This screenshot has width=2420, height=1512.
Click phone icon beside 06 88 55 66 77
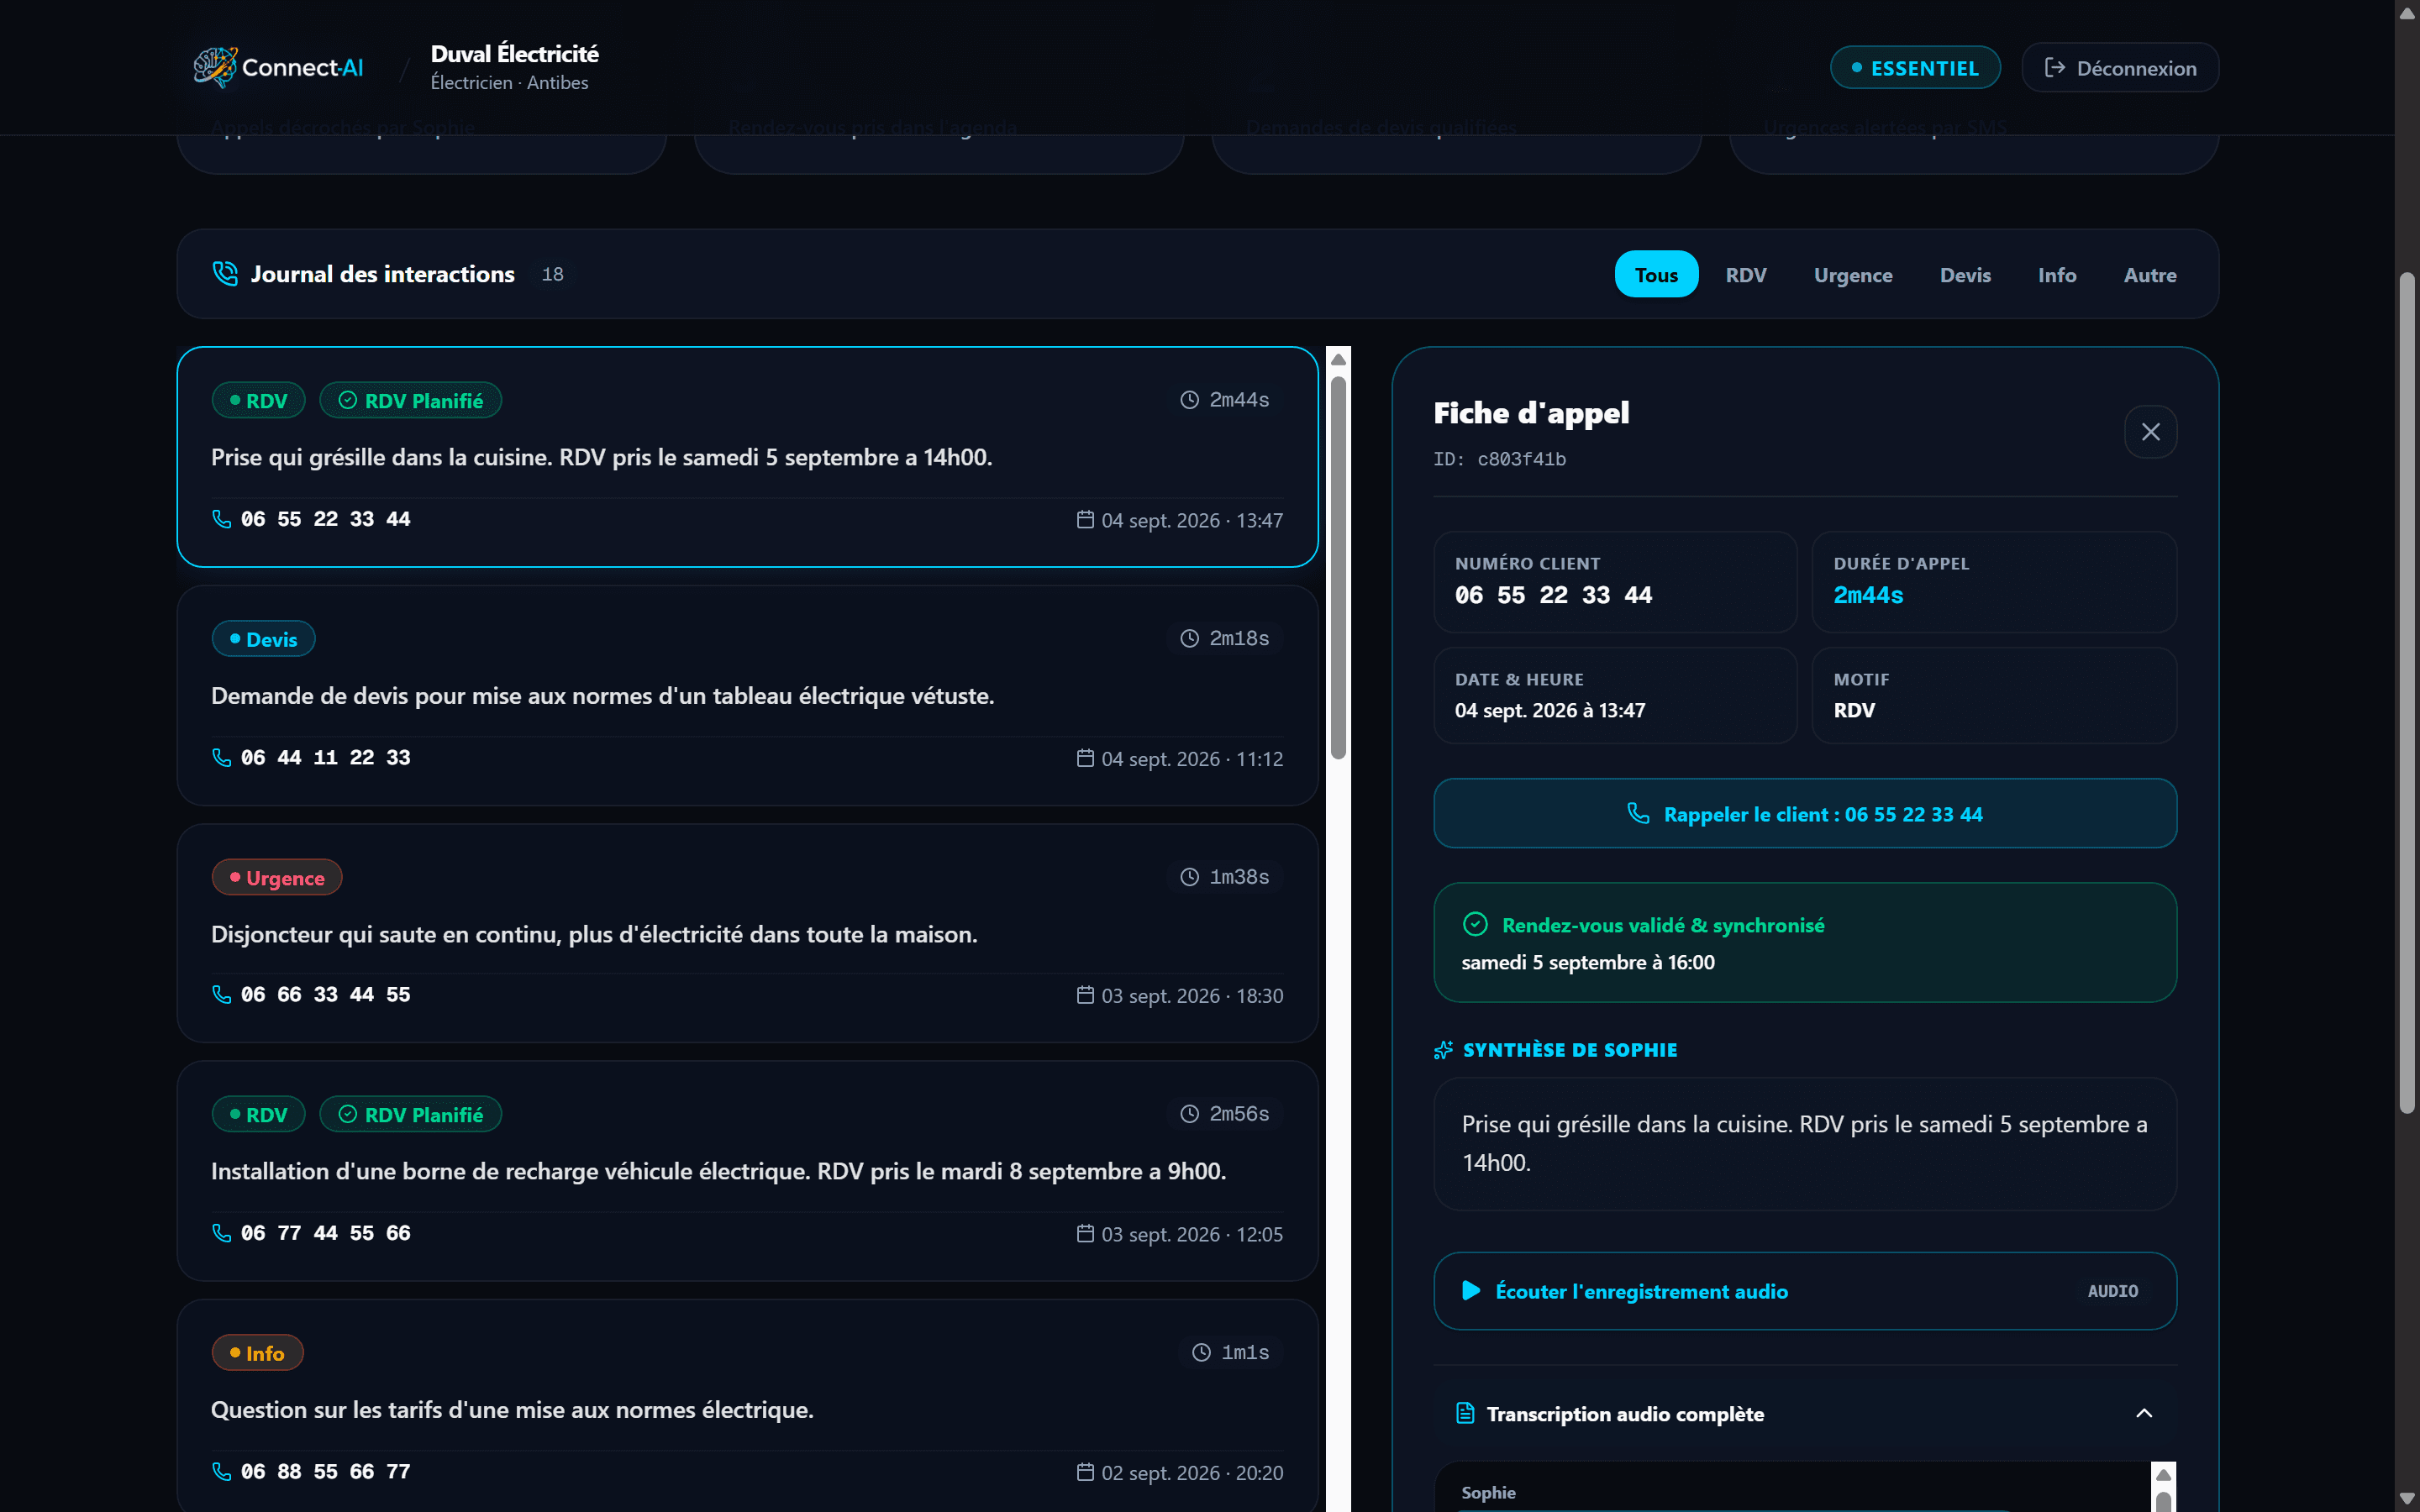[221, 1471]
